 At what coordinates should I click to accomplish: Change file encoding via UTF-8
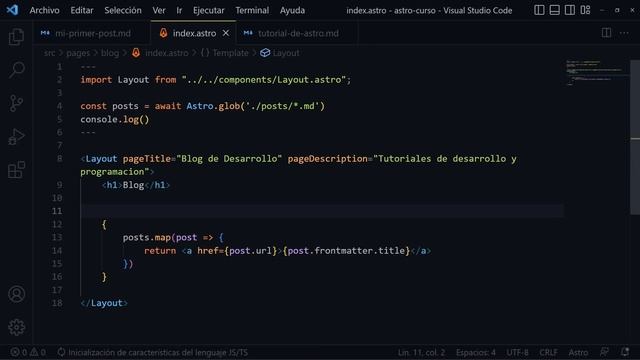(x=517, y=352)
